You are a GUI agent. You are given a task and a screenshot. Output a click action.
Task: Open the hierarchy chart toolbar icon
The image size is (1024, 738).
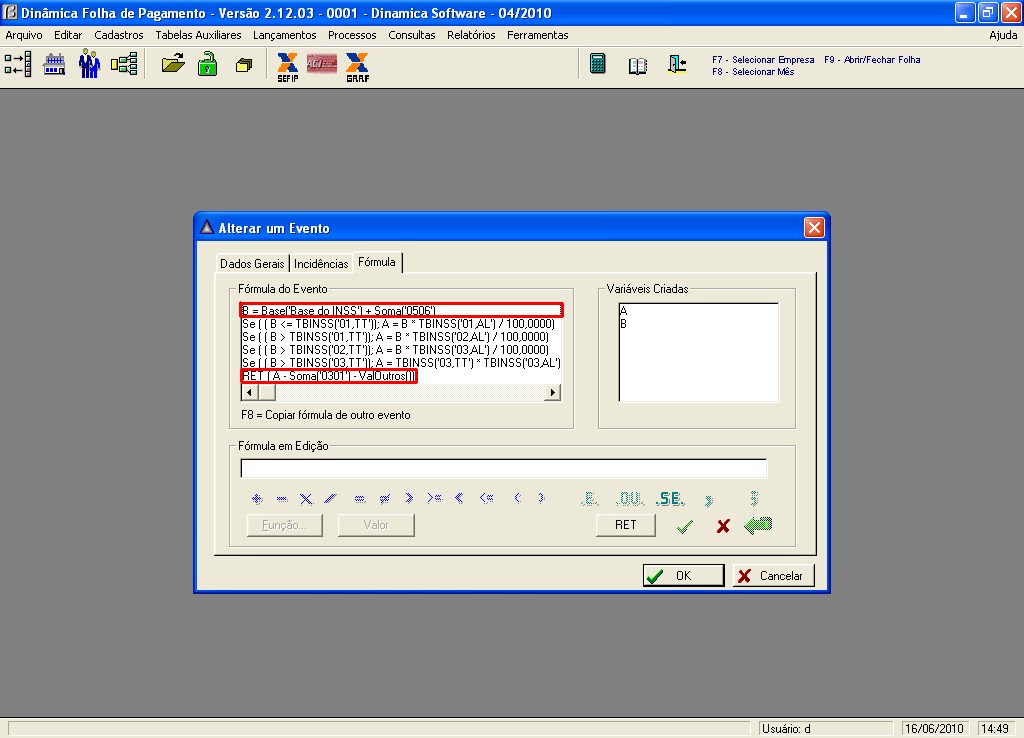tap(123, 64)
